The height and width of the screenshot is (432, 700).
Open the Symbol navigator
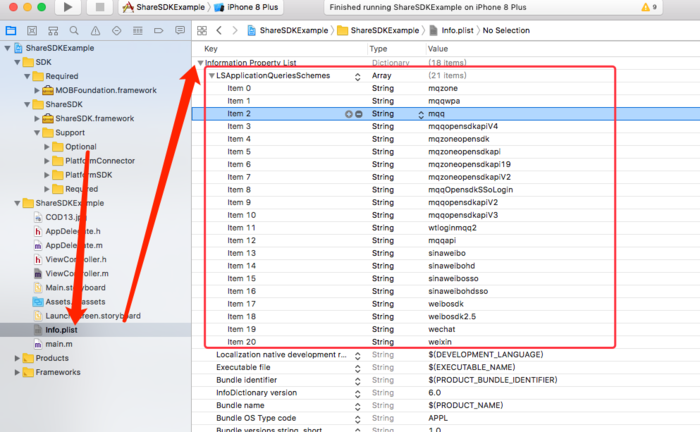[x=53, y=30]
